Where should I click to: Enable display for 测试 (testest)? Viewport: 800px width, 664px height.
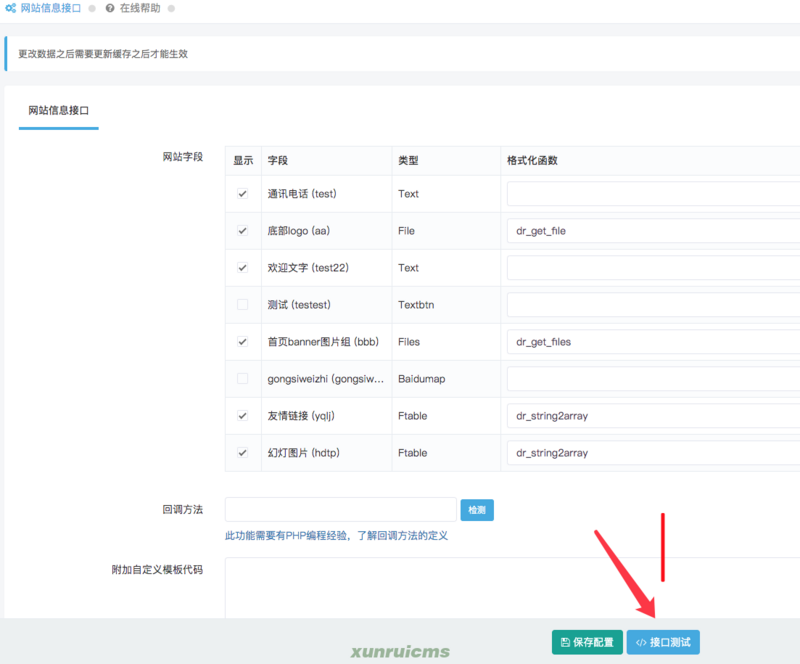point(242,305)
